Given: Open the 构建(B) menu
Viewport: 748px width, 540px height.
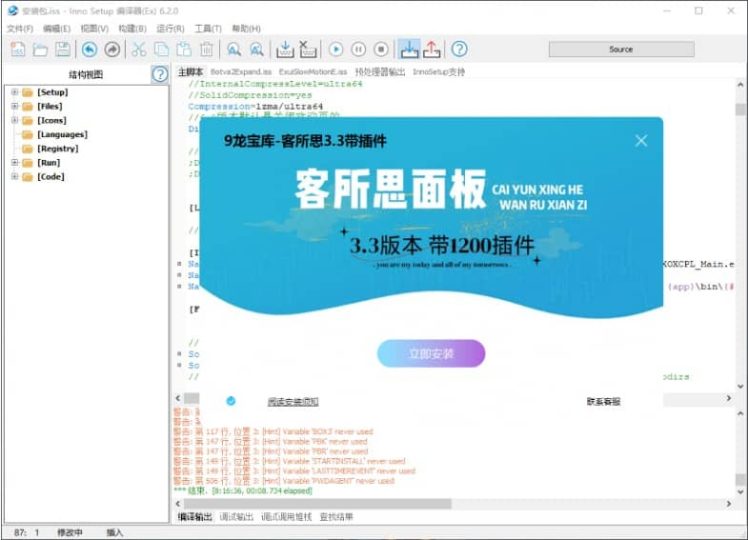Looking at the screenshot, I should 132,29.
